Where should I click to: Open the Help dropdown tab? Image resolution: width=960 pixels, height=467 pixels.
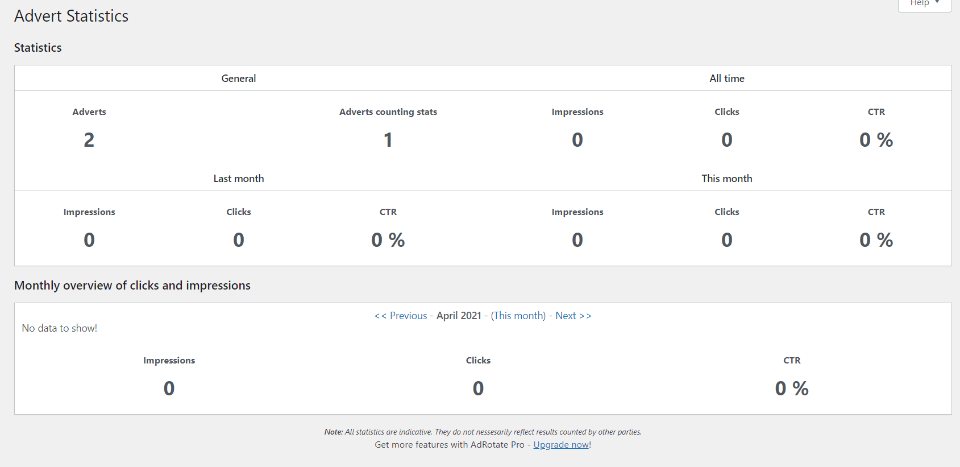coord(923,4)
